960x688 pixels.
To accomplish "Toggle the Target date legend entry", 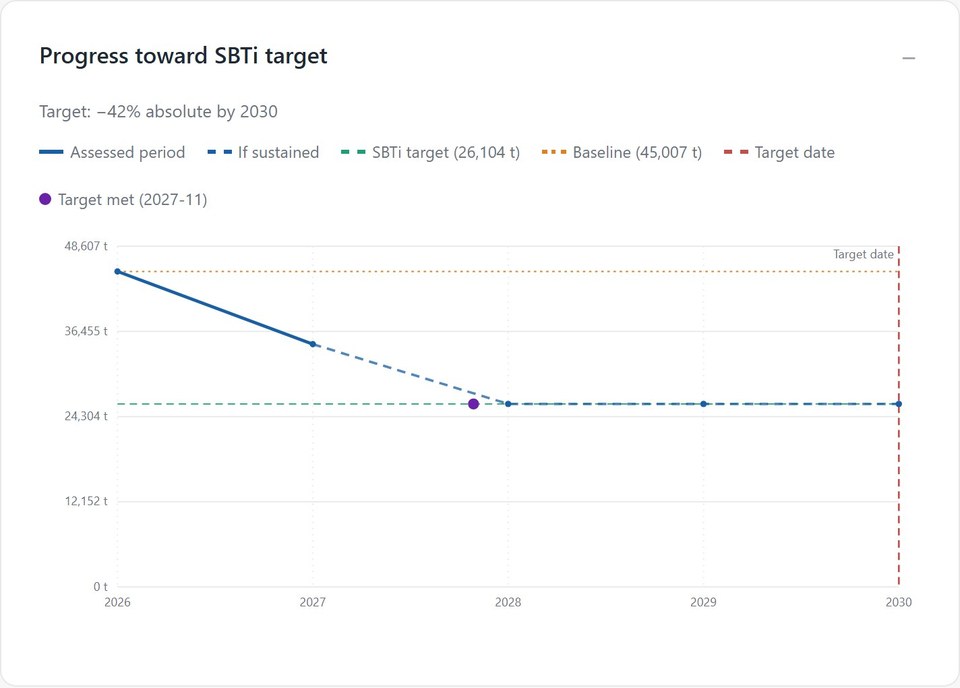I will point(779,152).
